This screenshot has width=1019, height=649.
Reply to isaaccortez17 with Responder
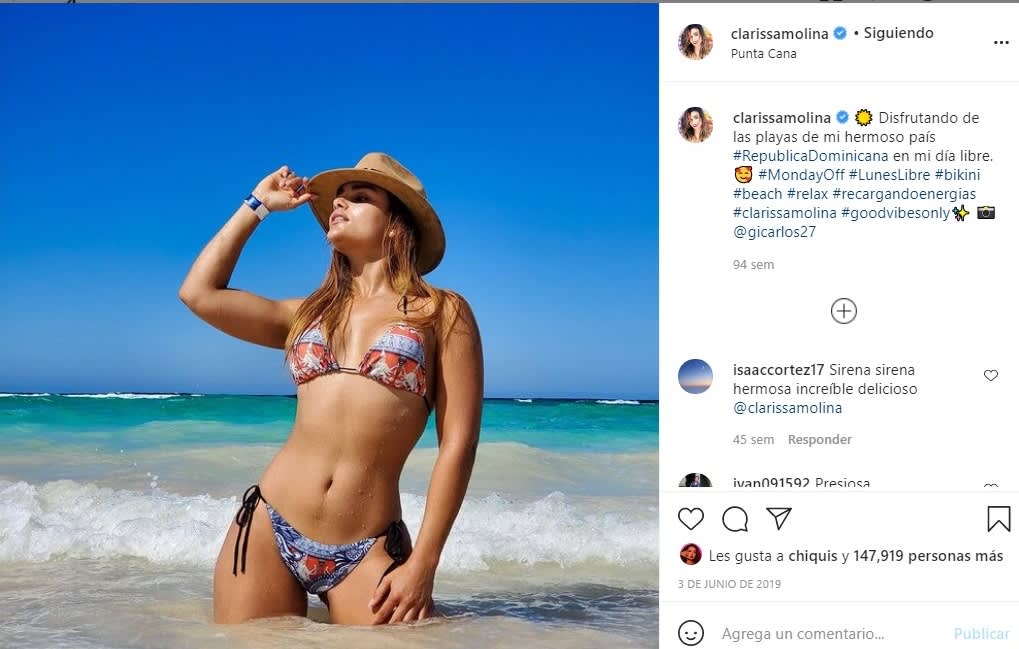click(819, 440)
